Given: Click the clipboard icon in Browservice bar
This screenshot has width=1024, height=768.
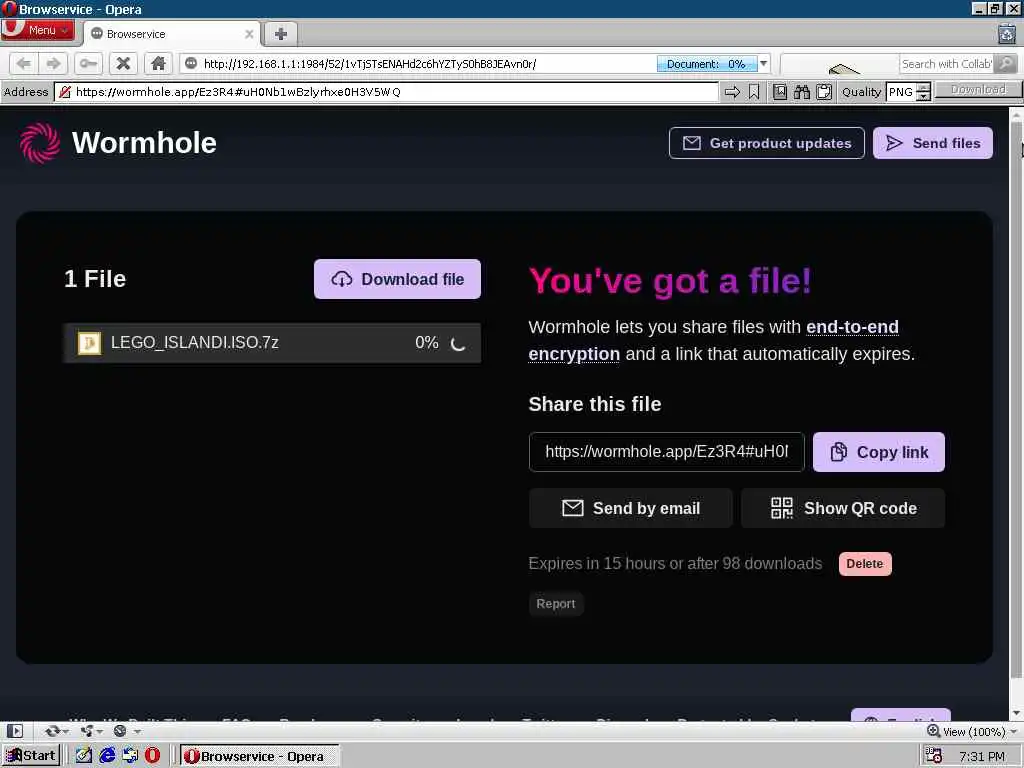Looking at the screenshot, I should click(x=824, y=92).
